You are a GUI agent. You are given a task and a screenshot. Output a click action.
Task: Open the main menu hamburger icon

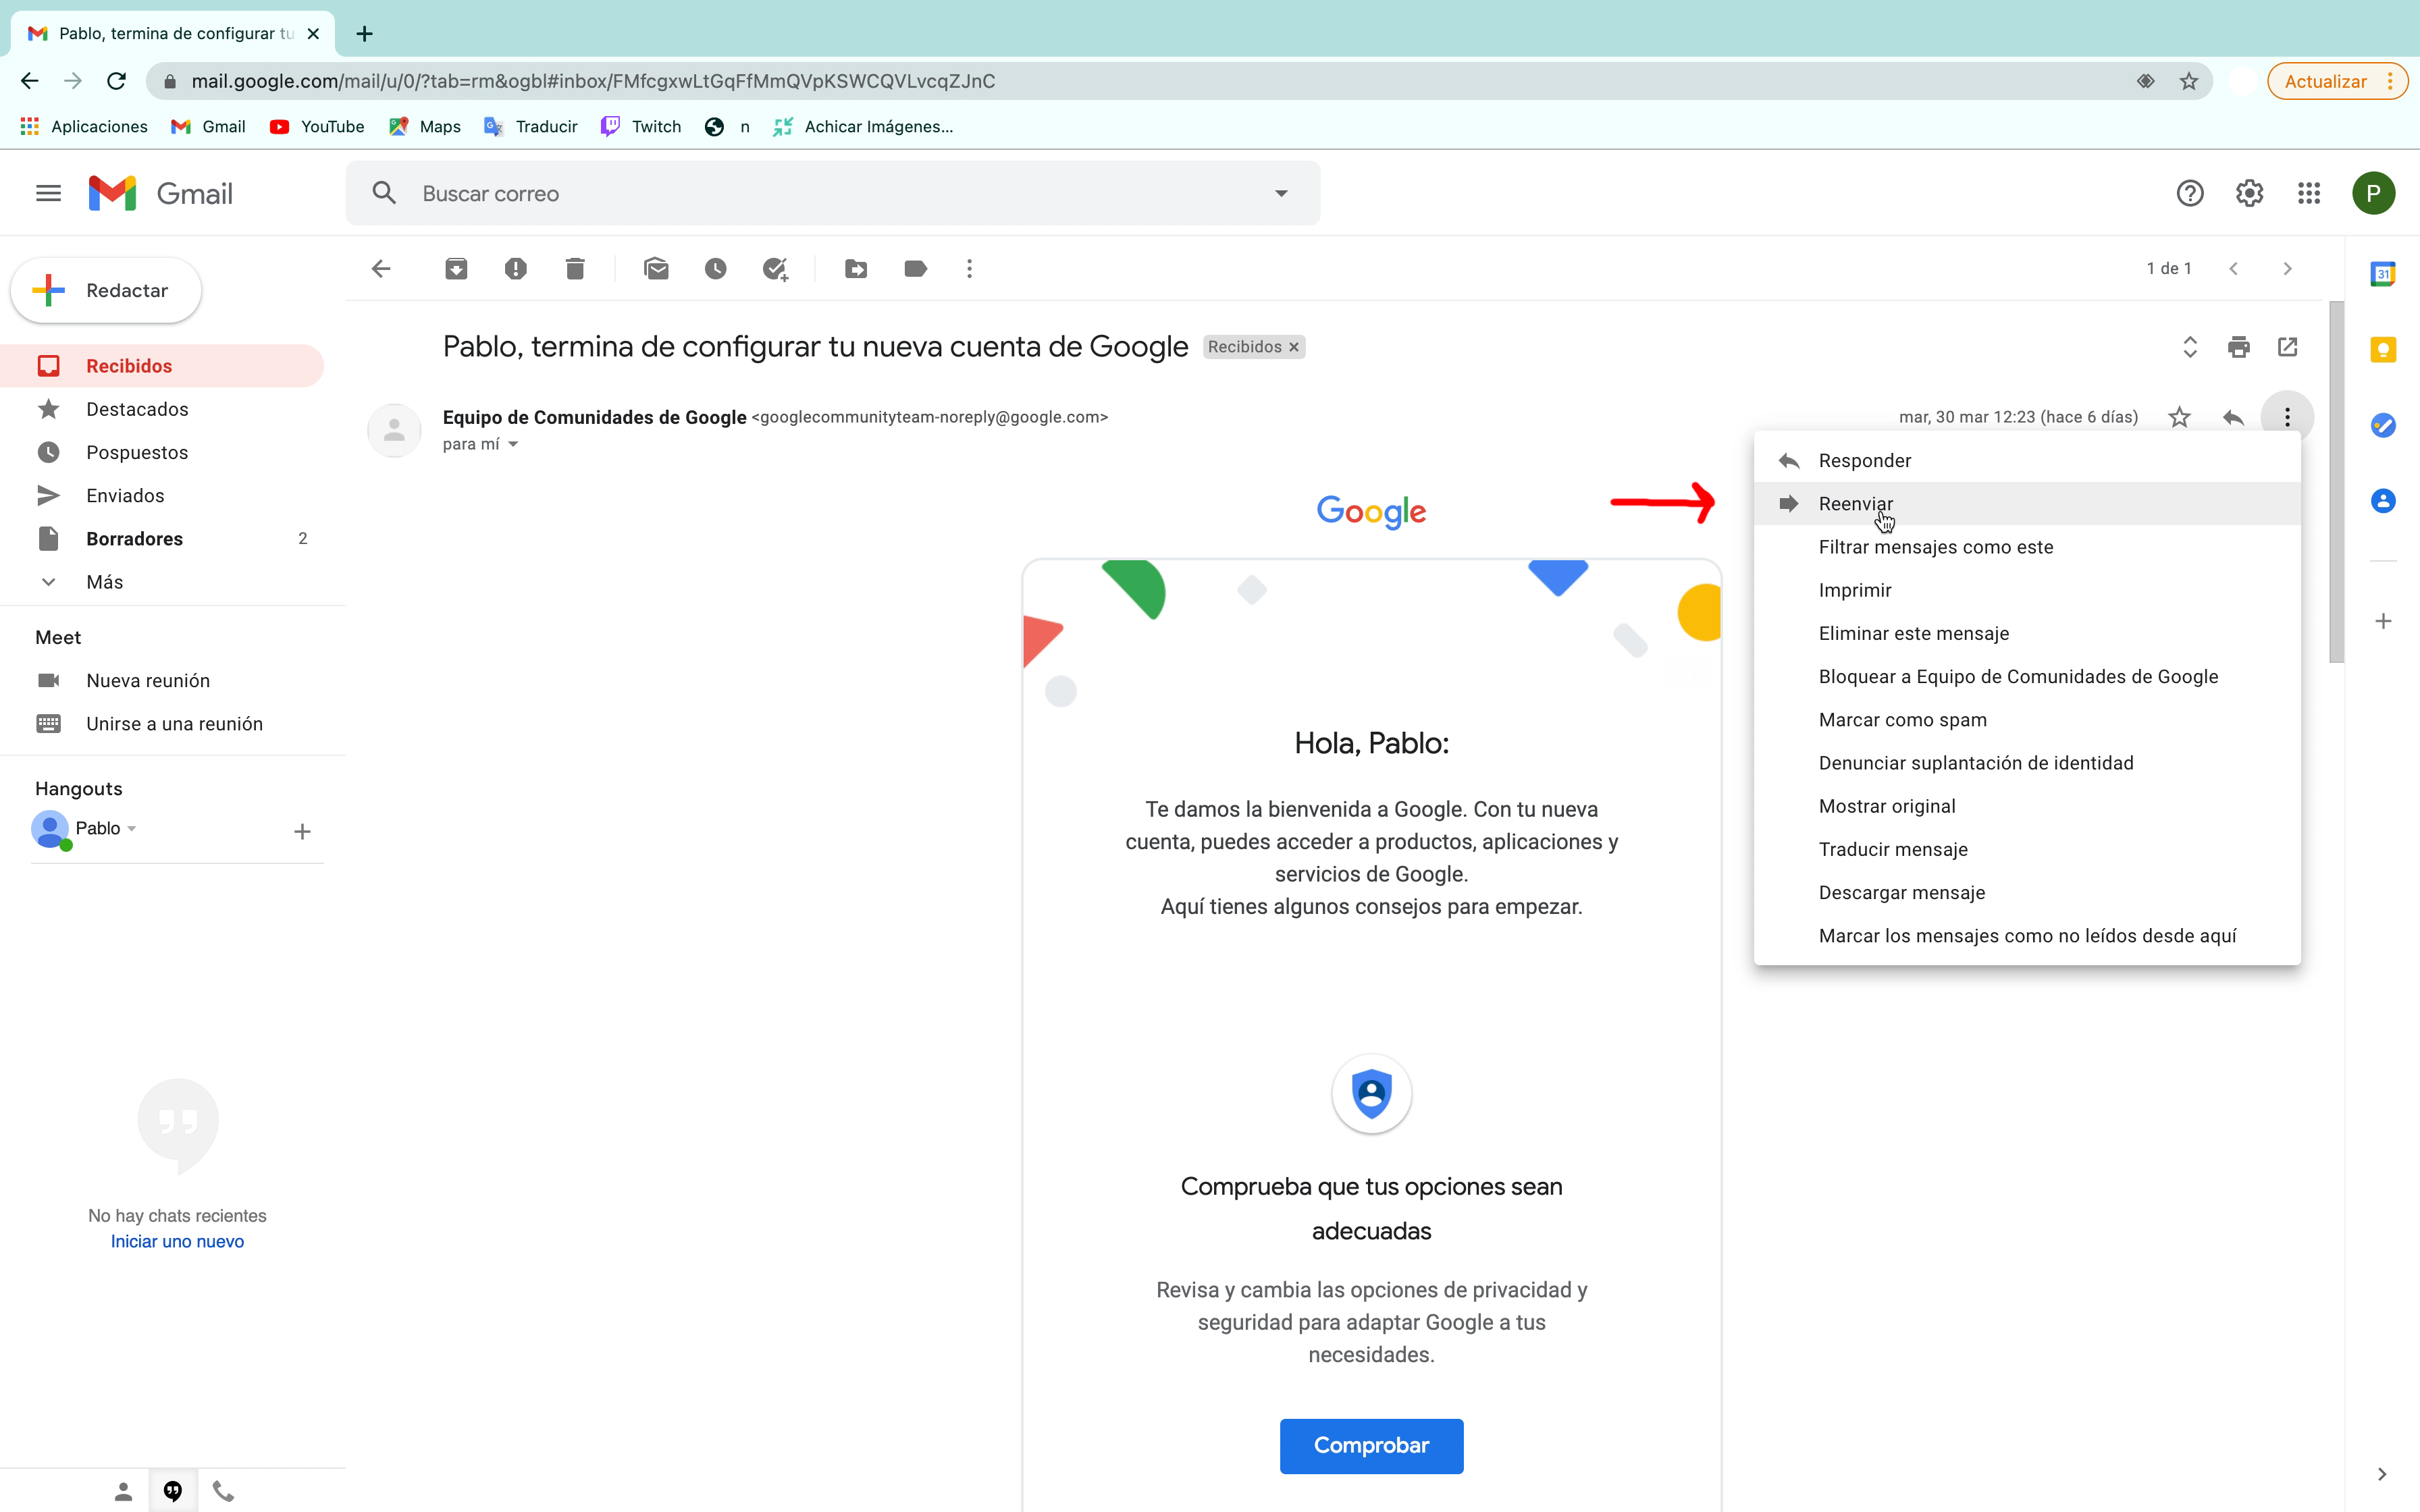point(48,193)
